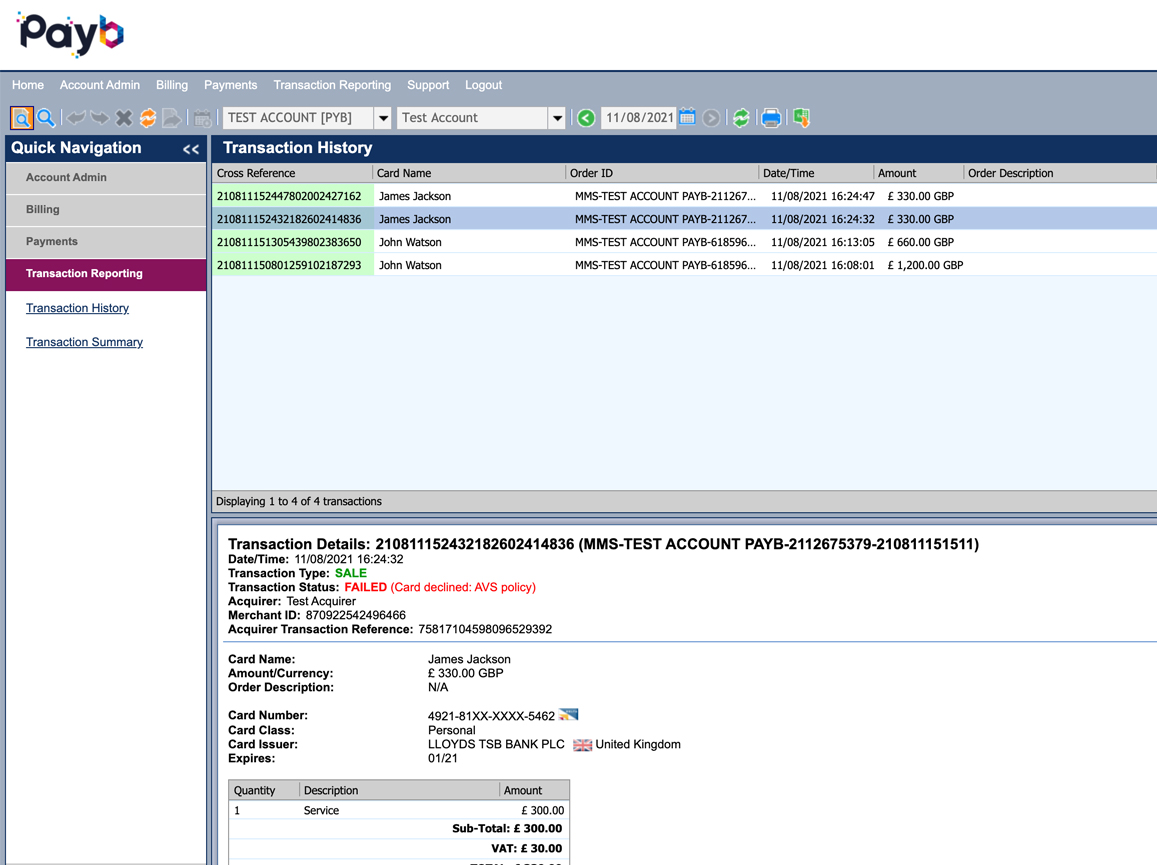Print the transaction list

pyautogui.click(x=771, y=118)
